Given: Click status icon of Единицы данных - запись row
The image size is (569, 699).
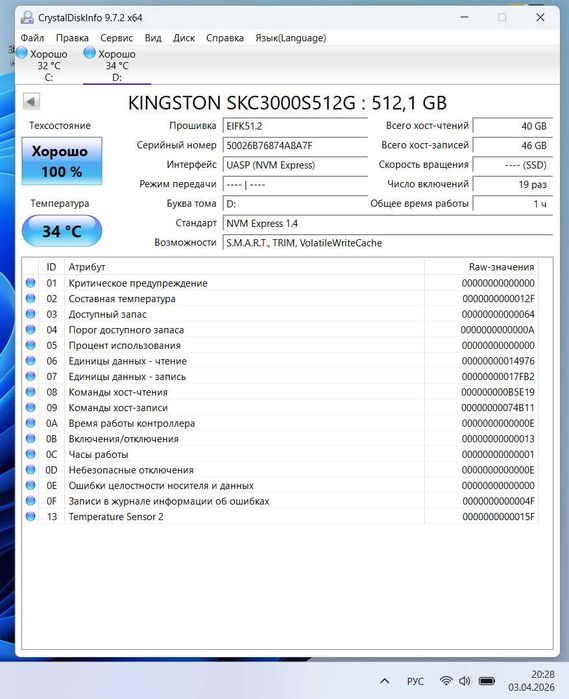Looking at the screenshot, I should coord(30,376).
